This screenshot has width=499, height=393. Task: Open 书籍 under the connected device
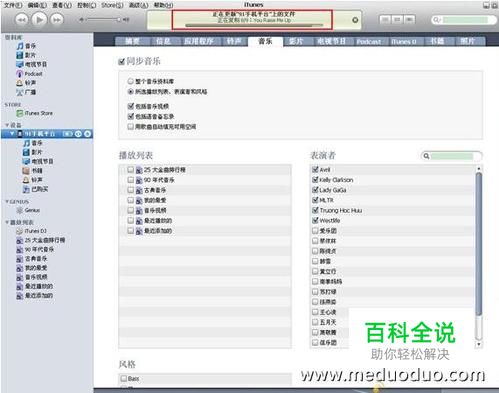tap(32, 171)
